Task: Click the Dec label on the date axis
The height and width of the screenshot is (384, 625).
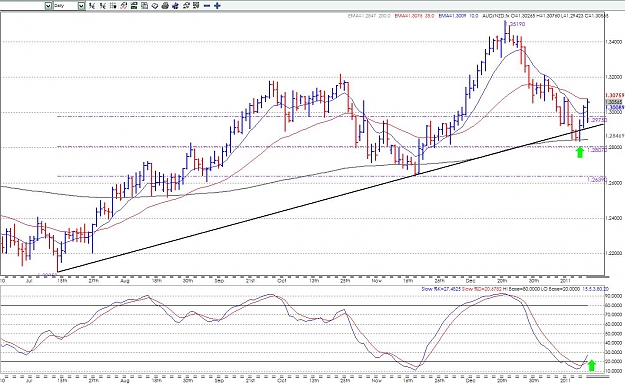Action: pyautogui.click(x=471, y=280)
